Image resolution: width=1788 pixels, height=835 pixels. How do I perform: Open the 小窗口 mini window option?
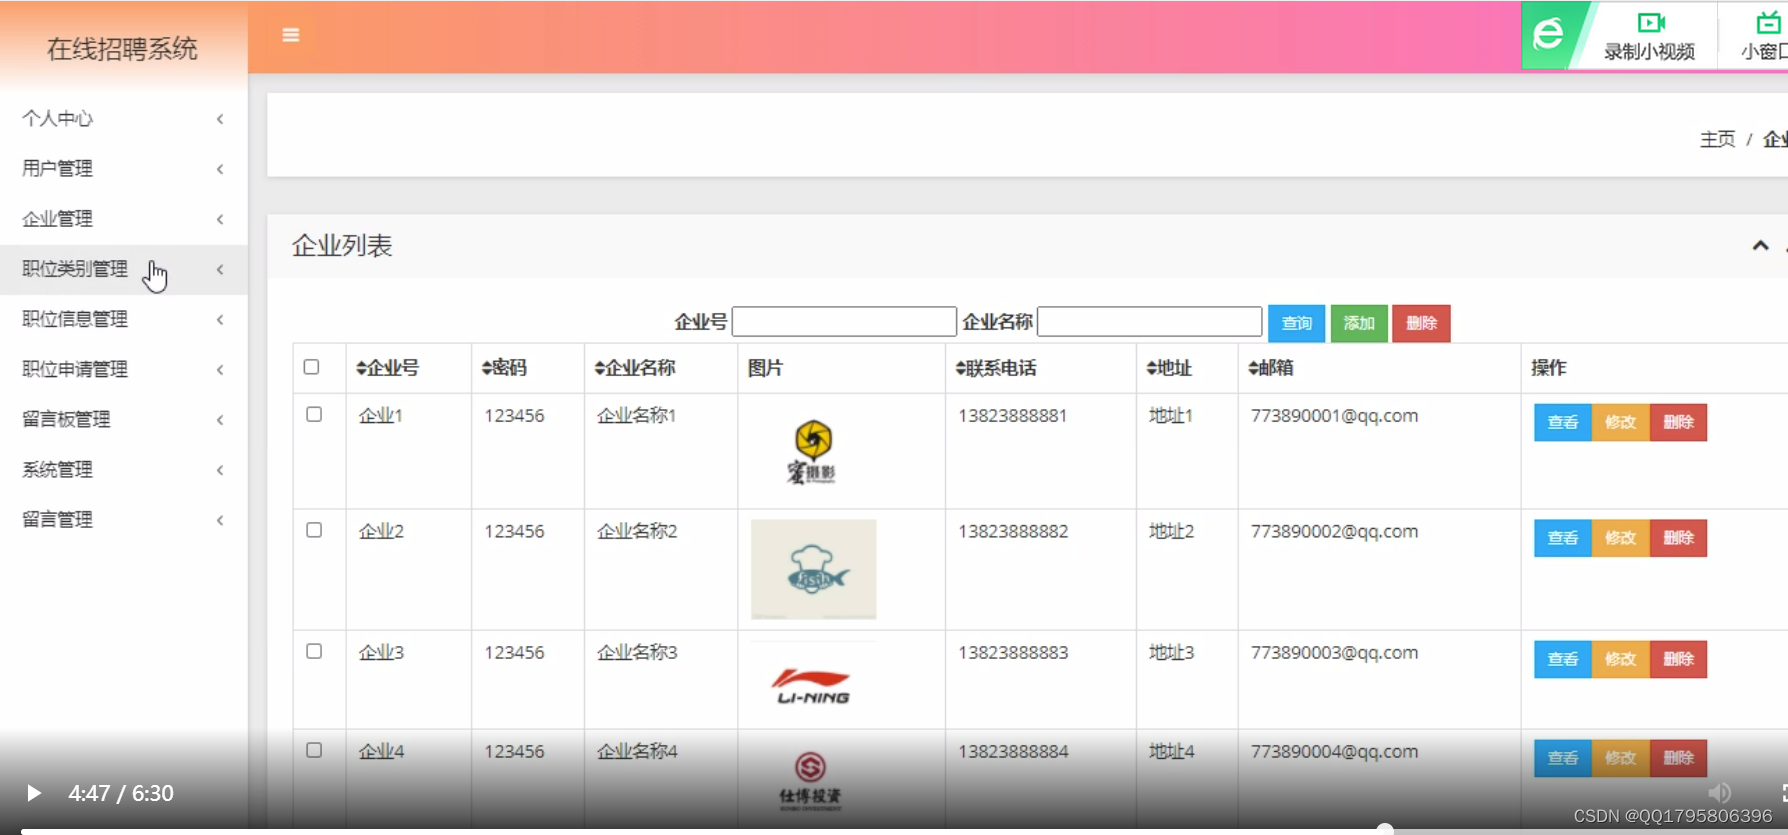tap(1764, 36)
